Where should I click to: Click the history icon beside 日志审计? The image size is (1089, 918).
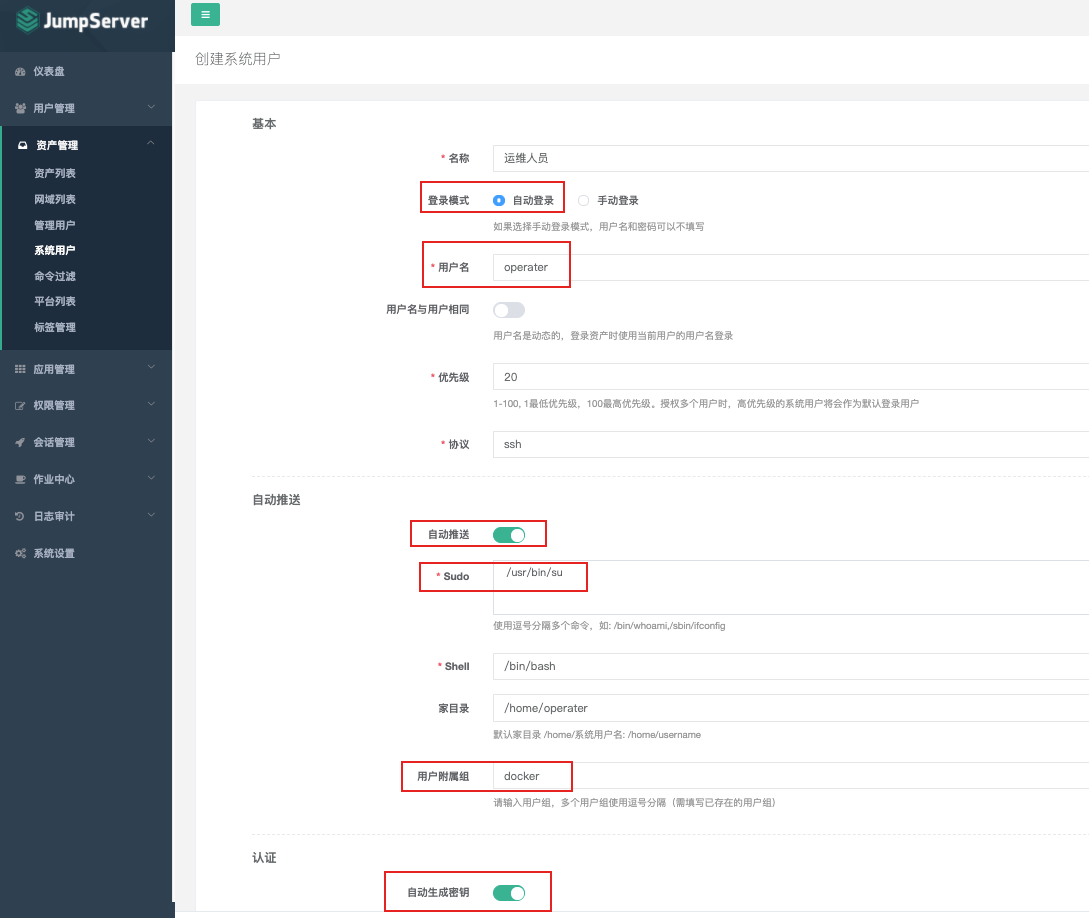(20, 516)
